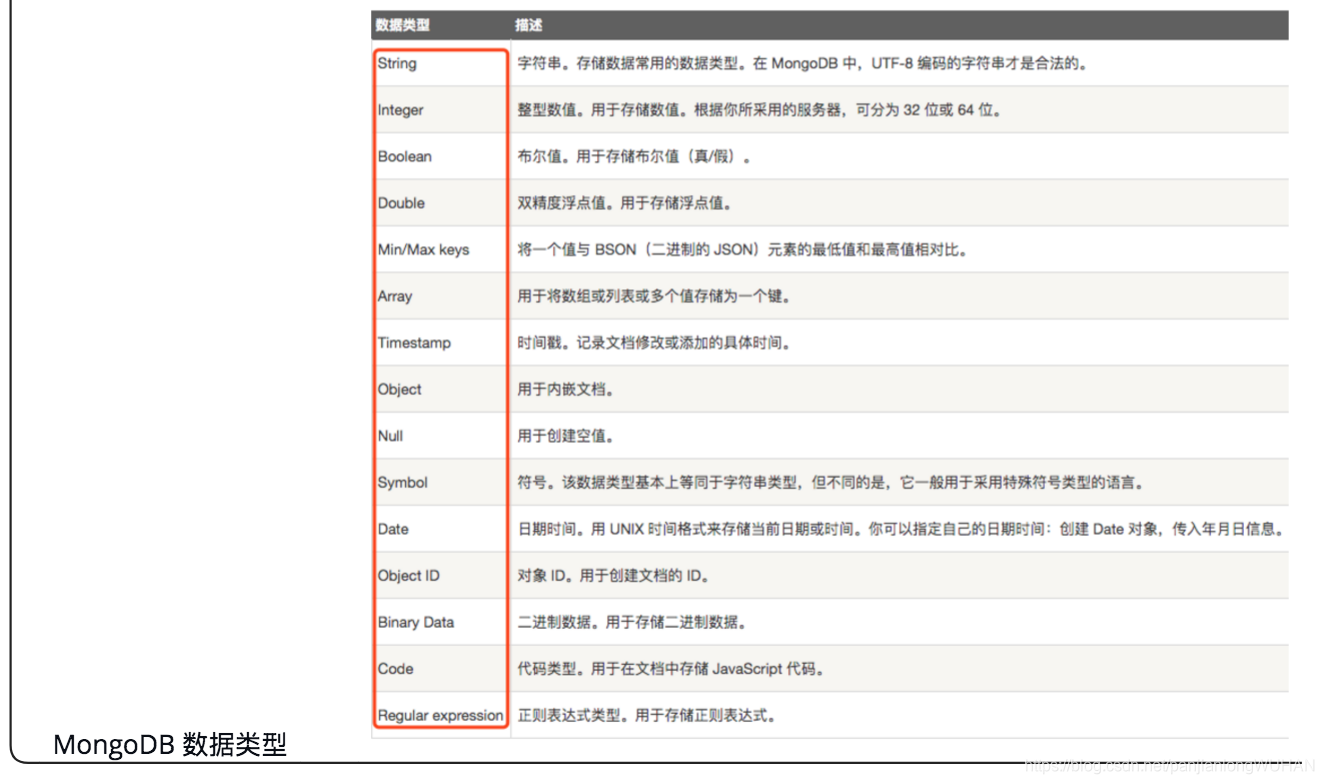The height and width of the screenshot is (784, 1324).
Task: Click the 正则表达式类型 description text
Action: (647, 715)
